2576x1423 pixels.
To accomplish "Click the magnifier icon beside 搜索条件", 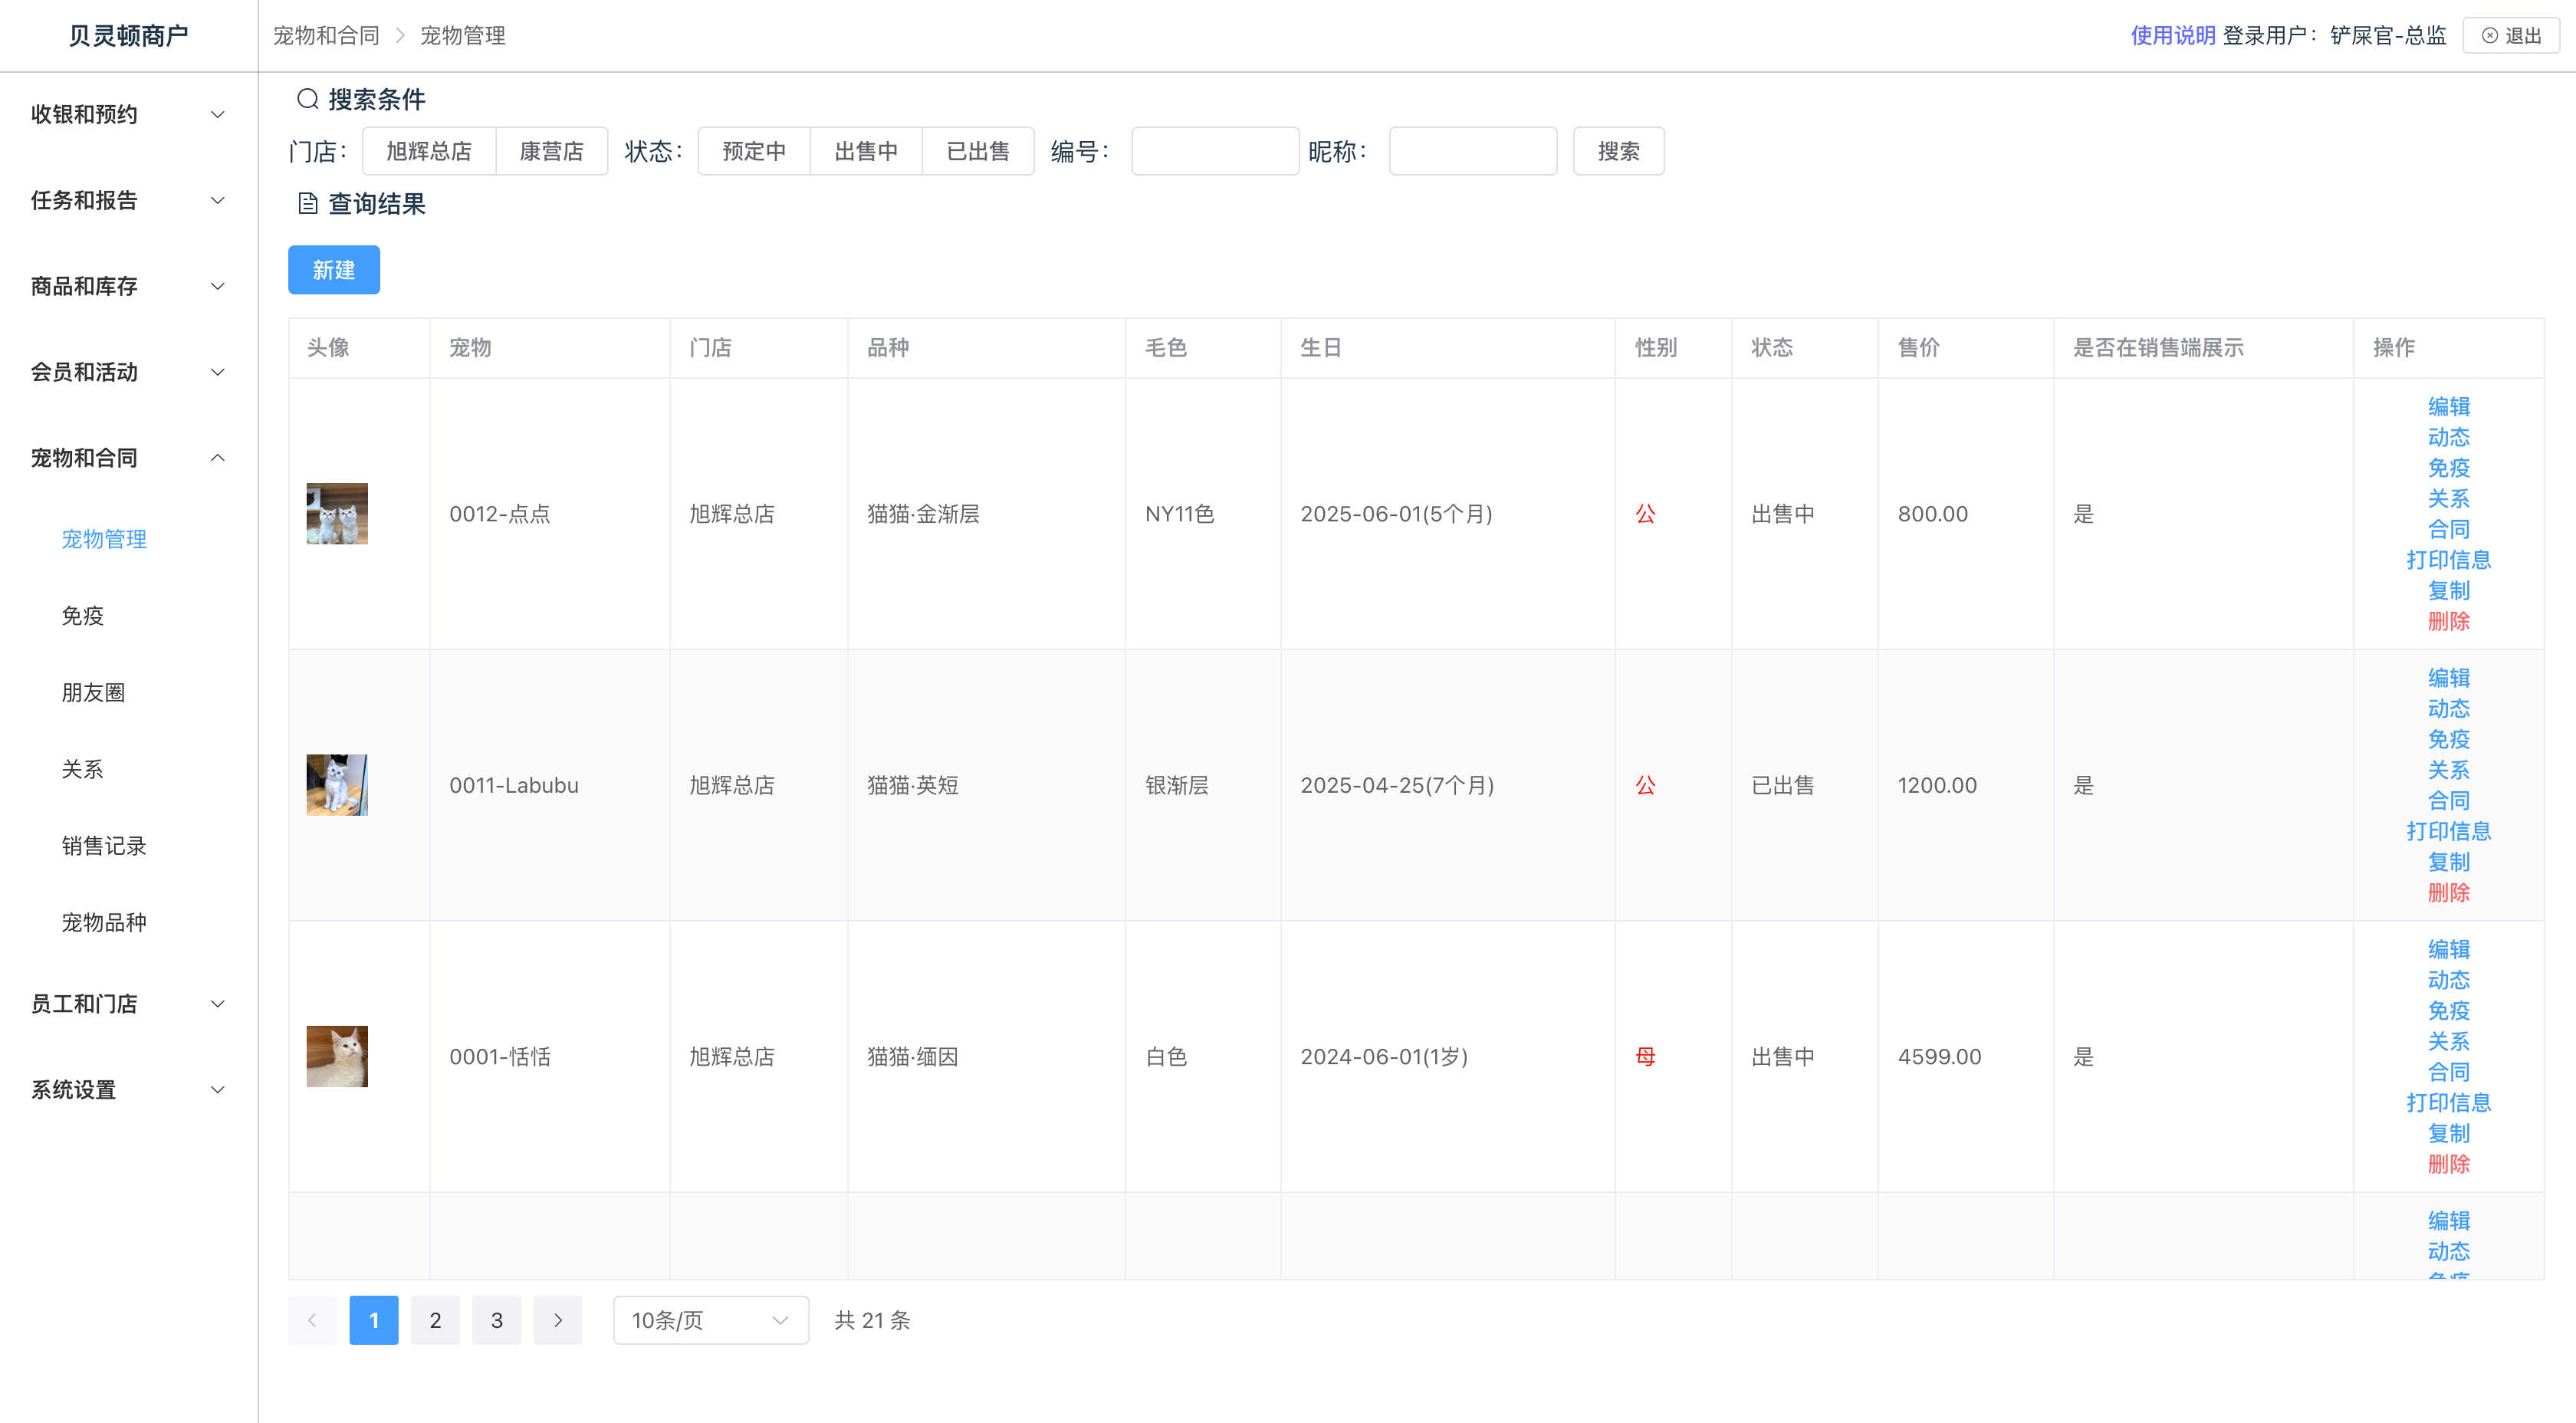I will (x=307, y=99).
